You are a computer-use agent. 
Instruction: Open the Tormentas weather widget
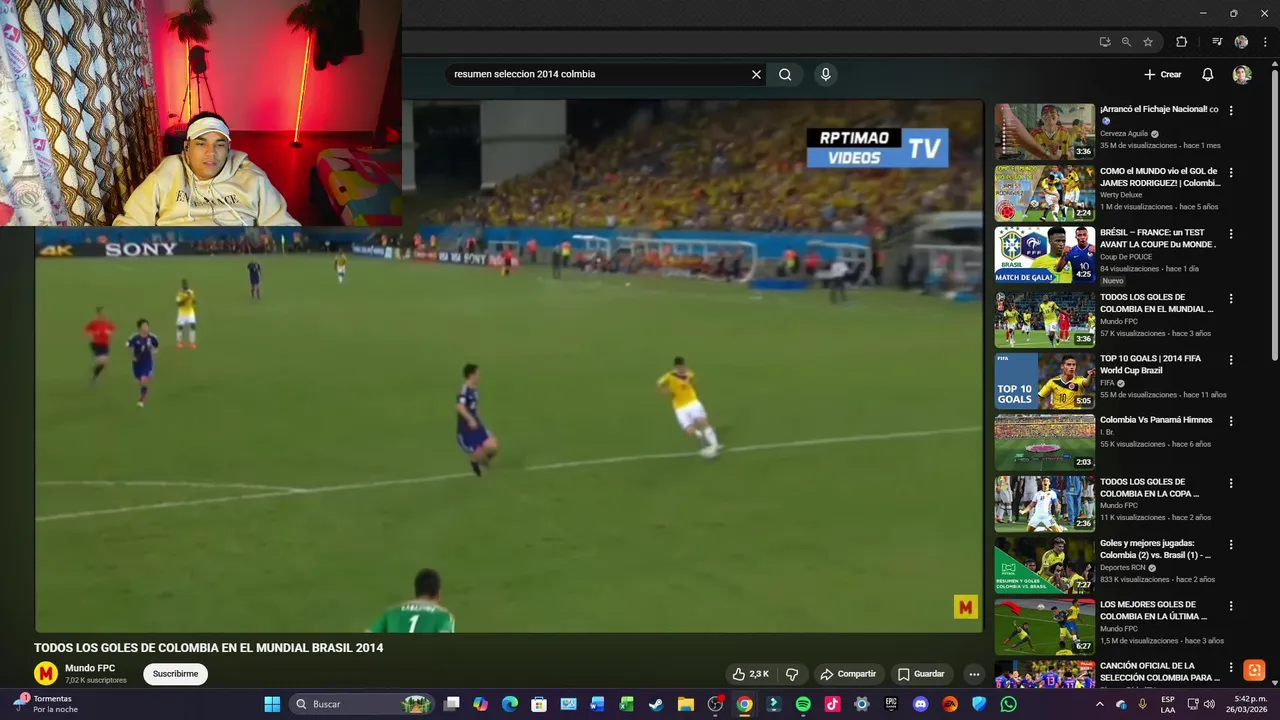44,704
